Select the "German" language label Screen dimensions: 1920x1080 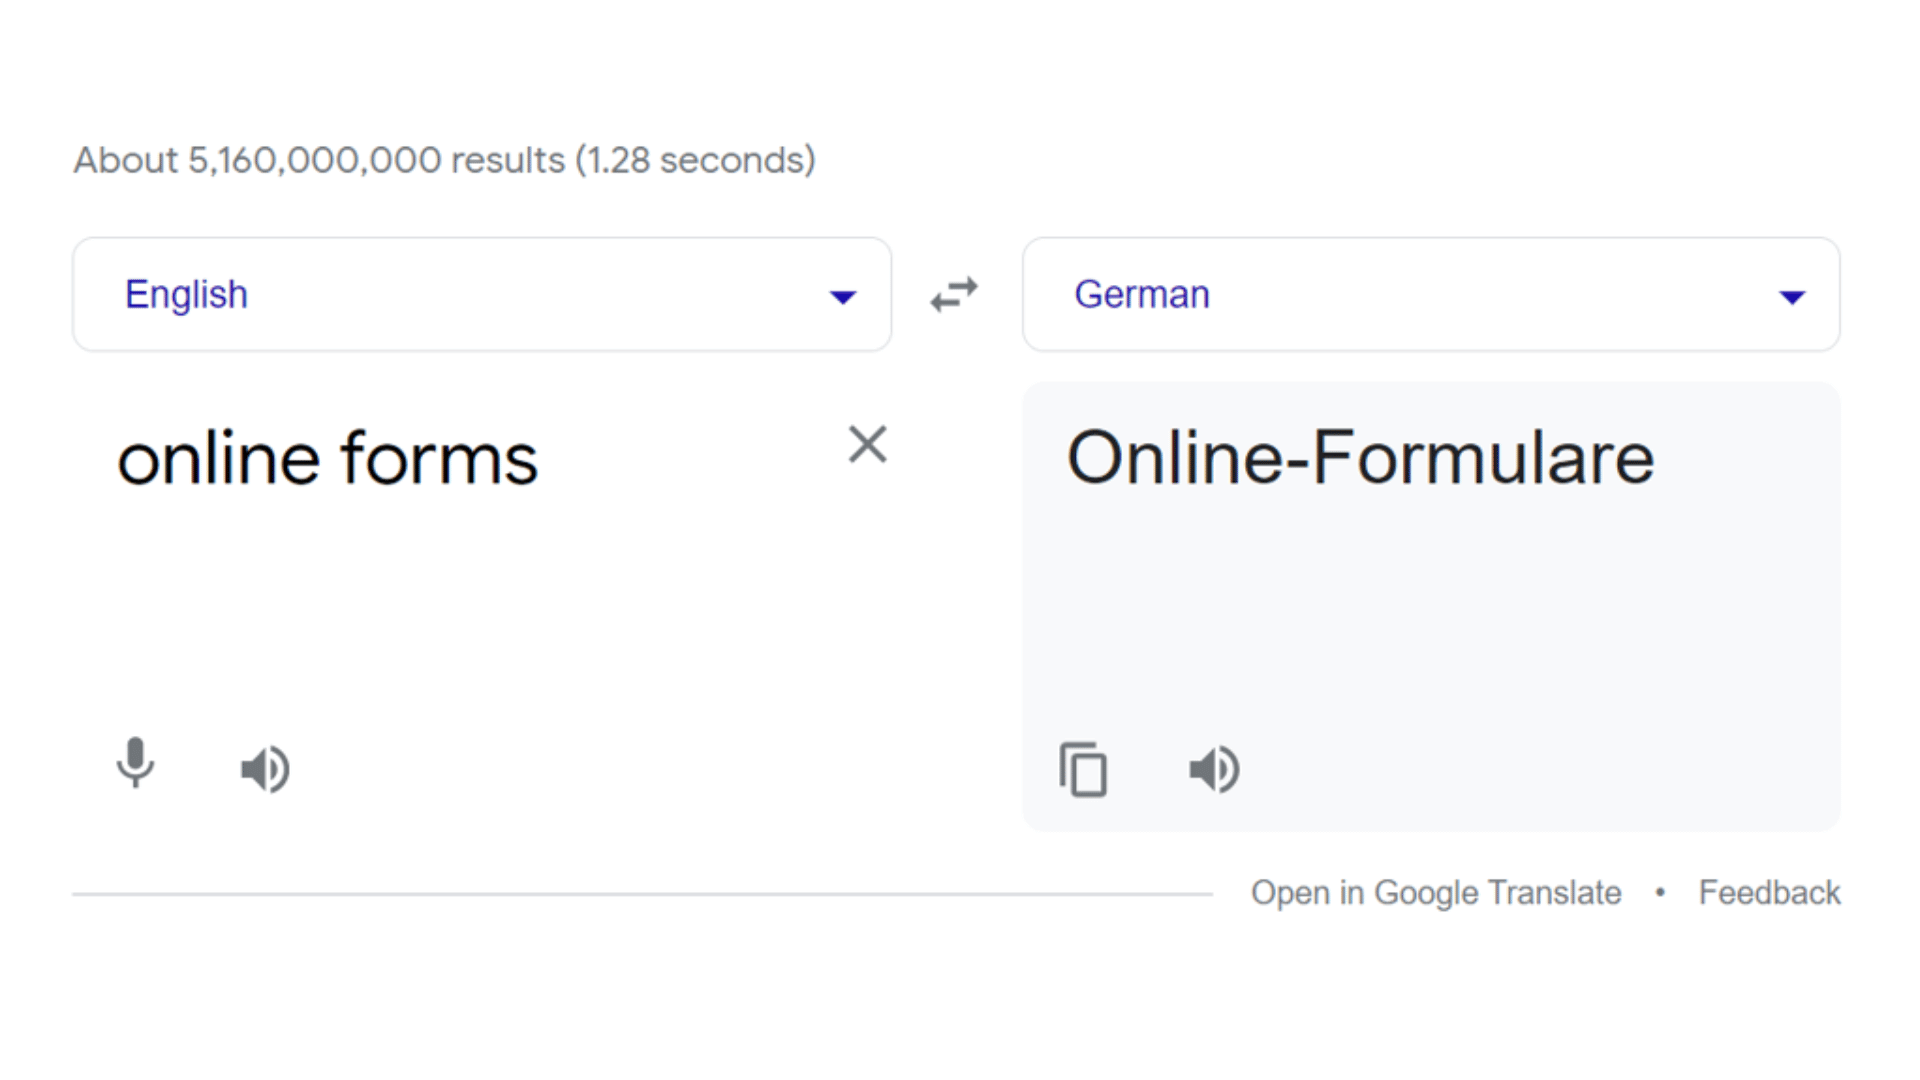[x=1141, y=293]
